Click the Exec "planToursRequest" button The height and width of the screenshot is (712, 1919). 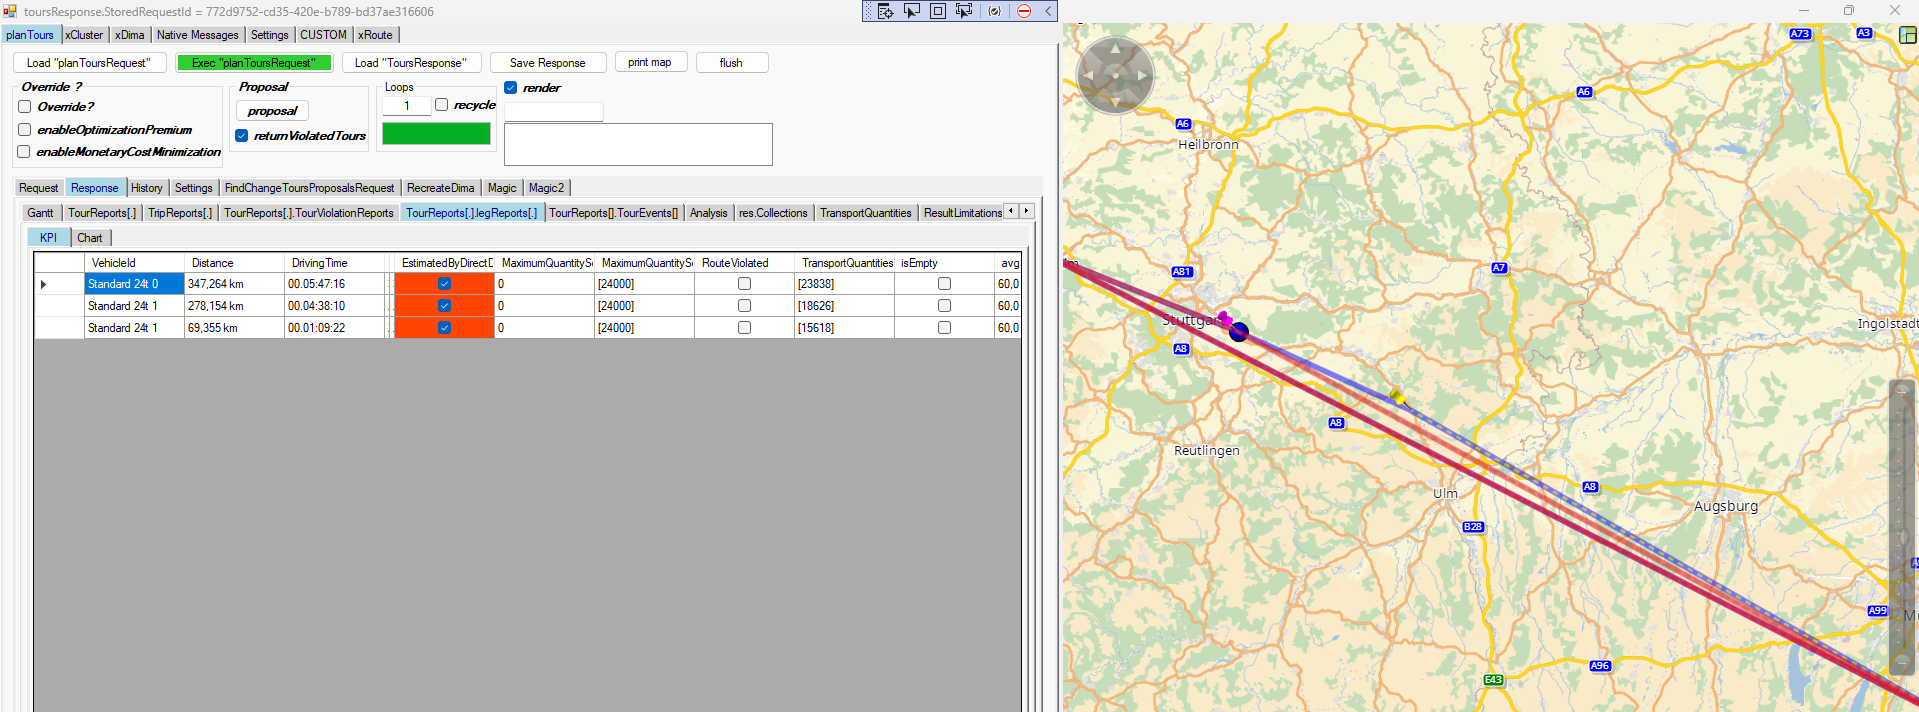254,63
